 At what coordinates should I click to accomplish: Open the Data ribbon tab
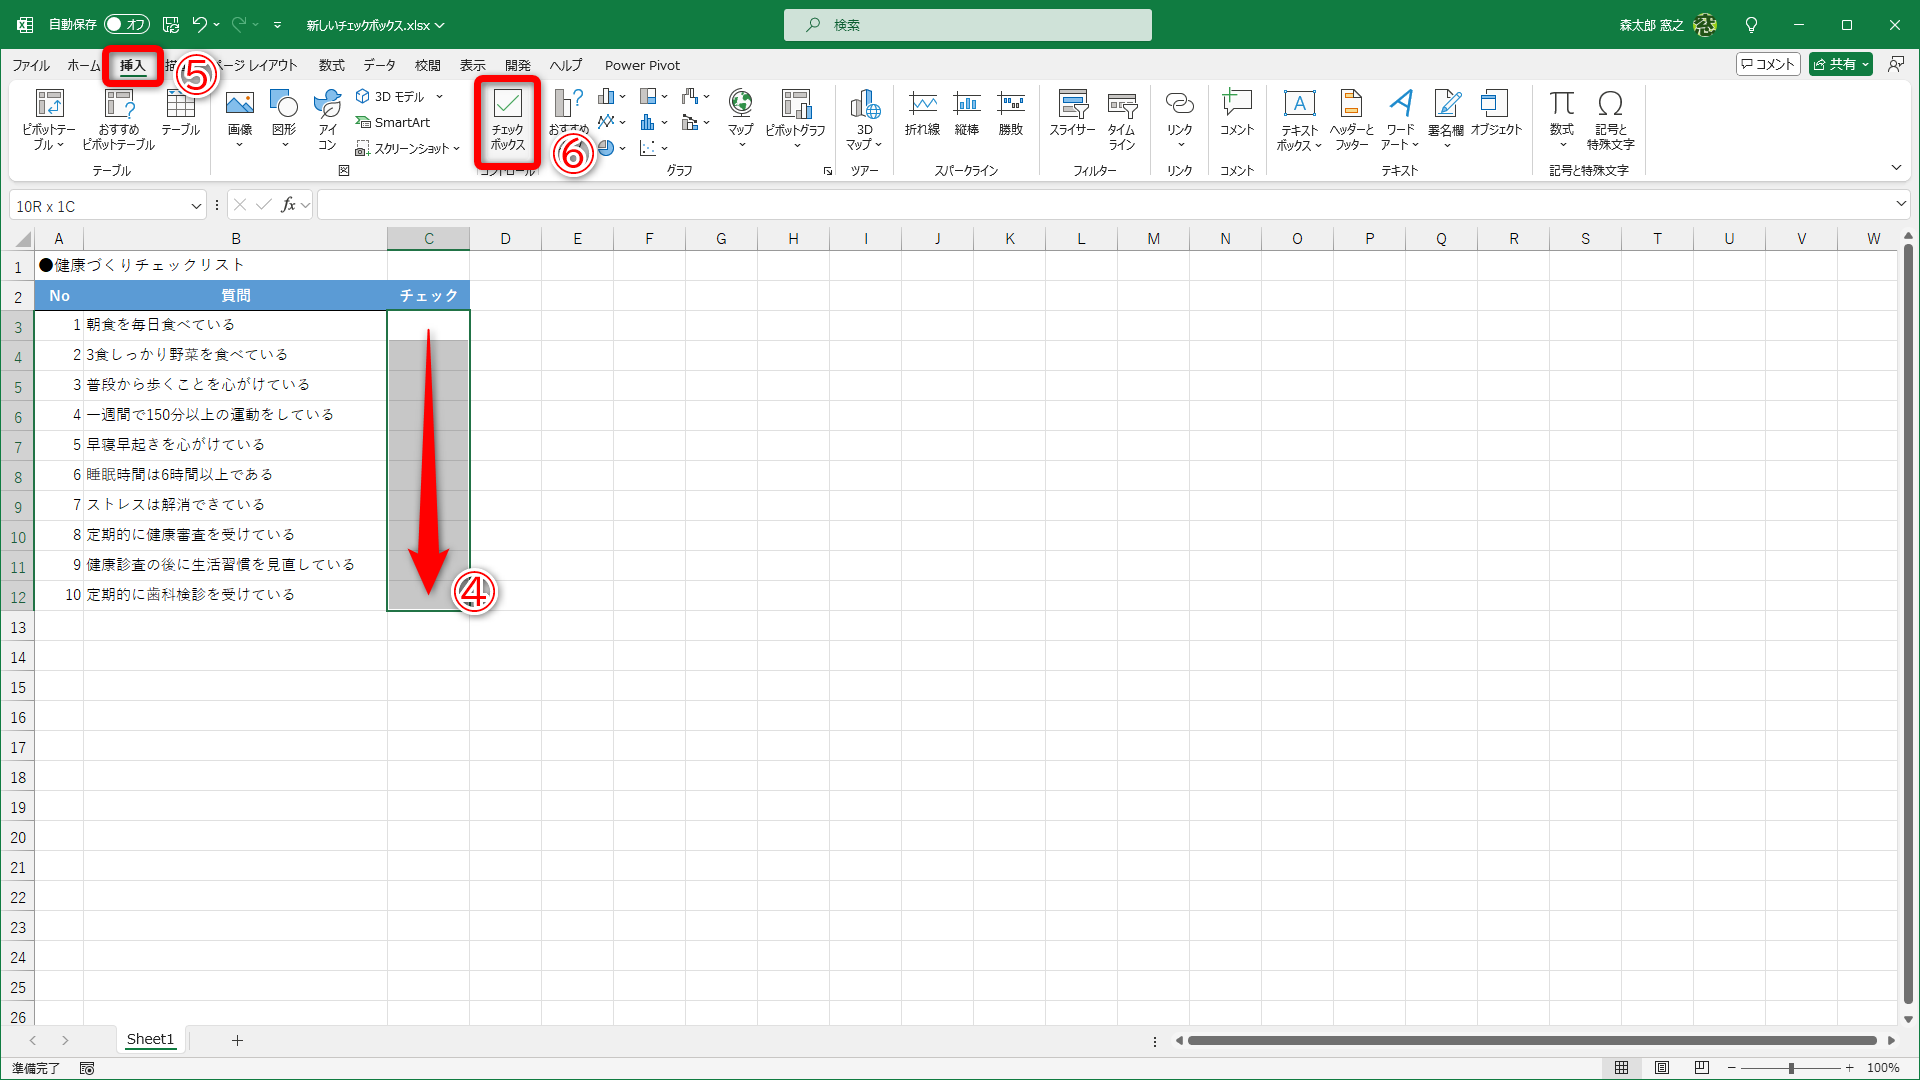pos(379,65)
